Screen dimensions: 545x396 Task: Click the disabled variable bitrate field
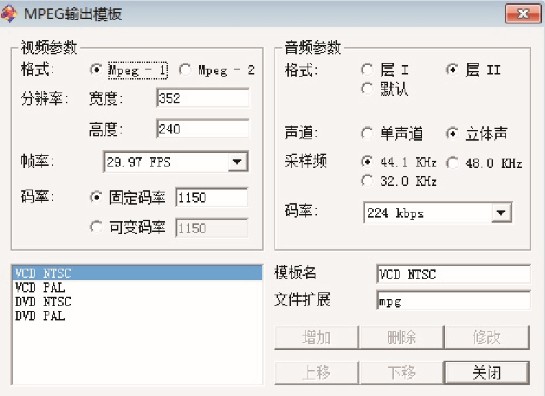point(211,228)
